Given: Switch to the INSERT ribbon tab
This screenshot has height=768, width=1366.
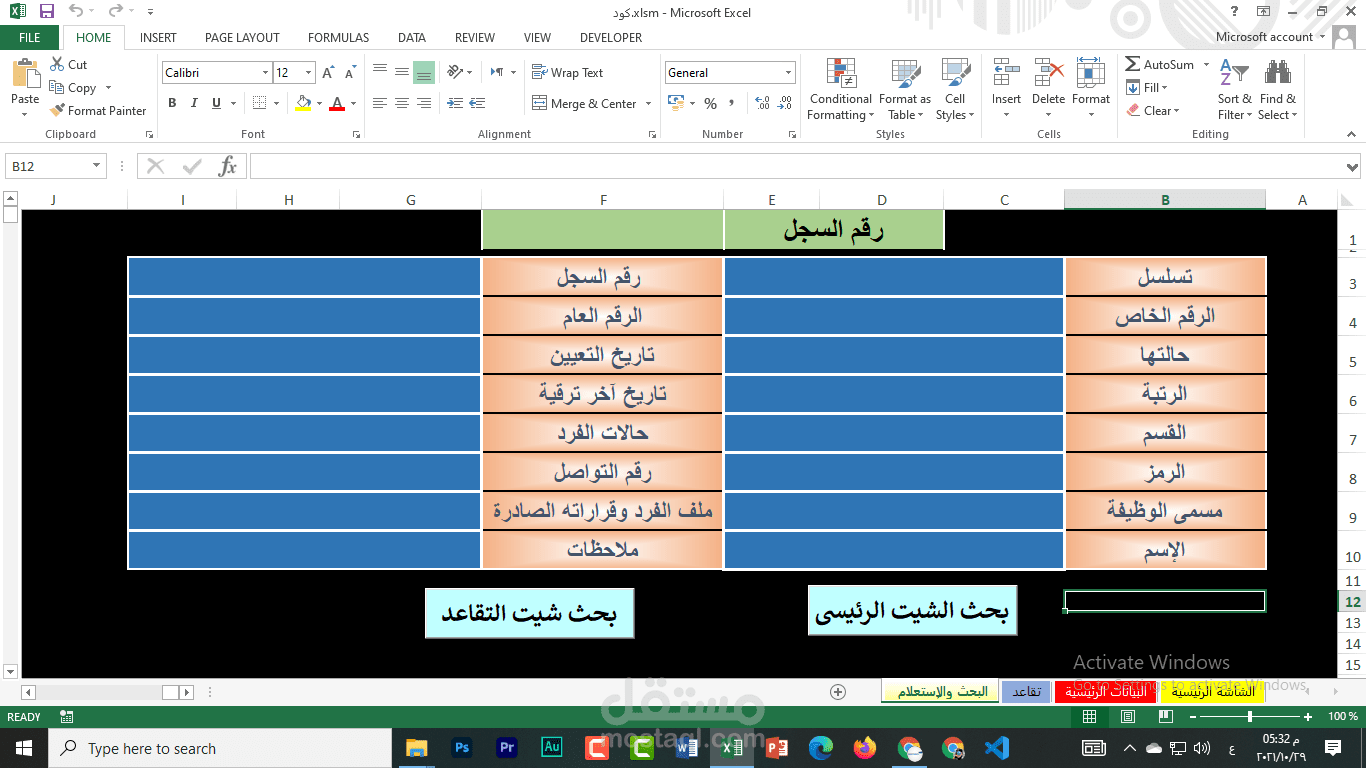Looking at the screenshot, I should pos(158,38).
